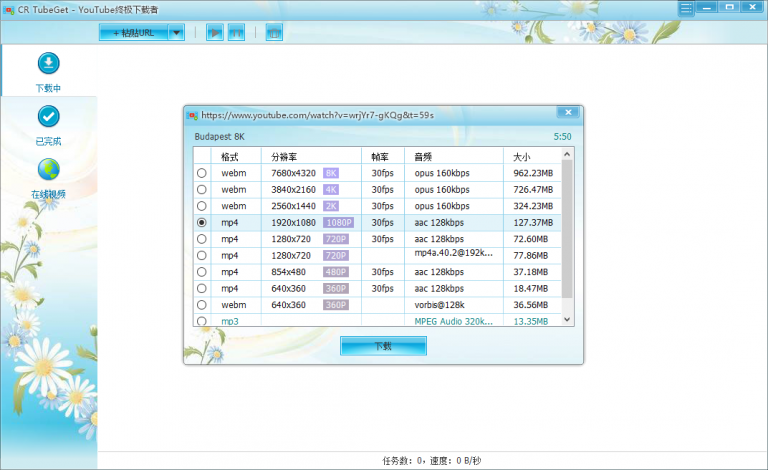Click the 1920x1080 resolution text

click(293, 222)
